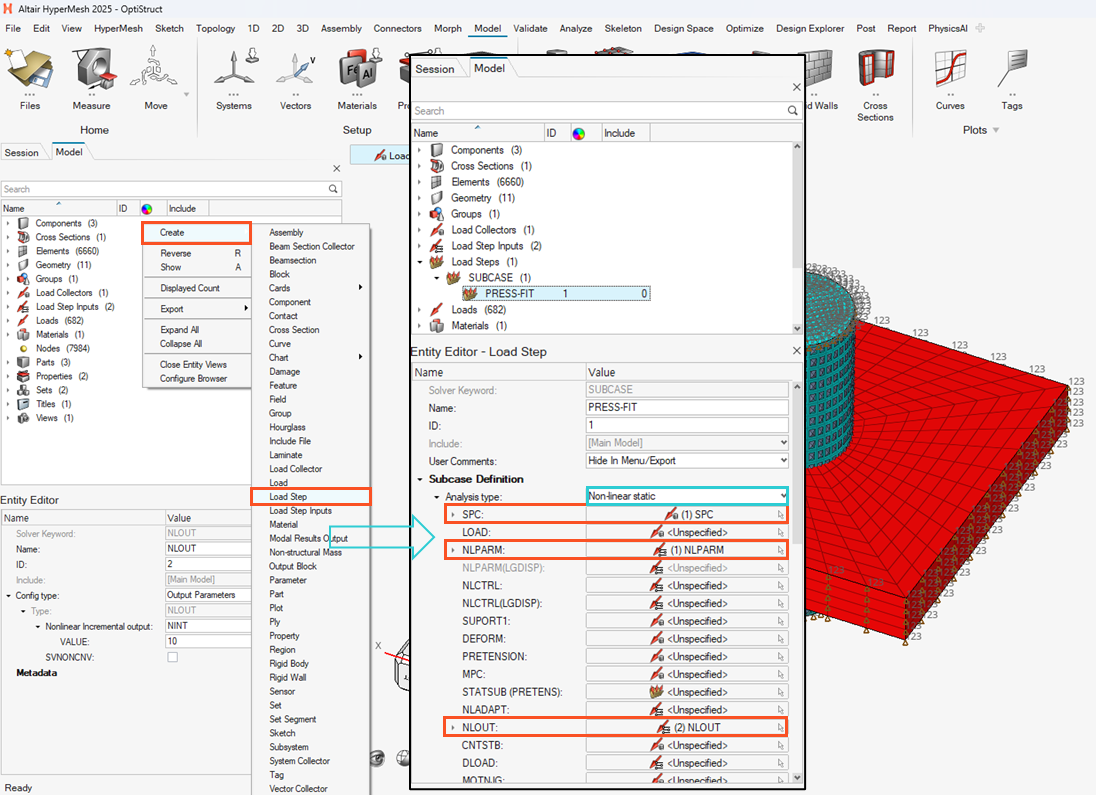Click the VALUE field showing 10
The width and height of the screenshot is (1096, 795).
[x=208, y=642]
